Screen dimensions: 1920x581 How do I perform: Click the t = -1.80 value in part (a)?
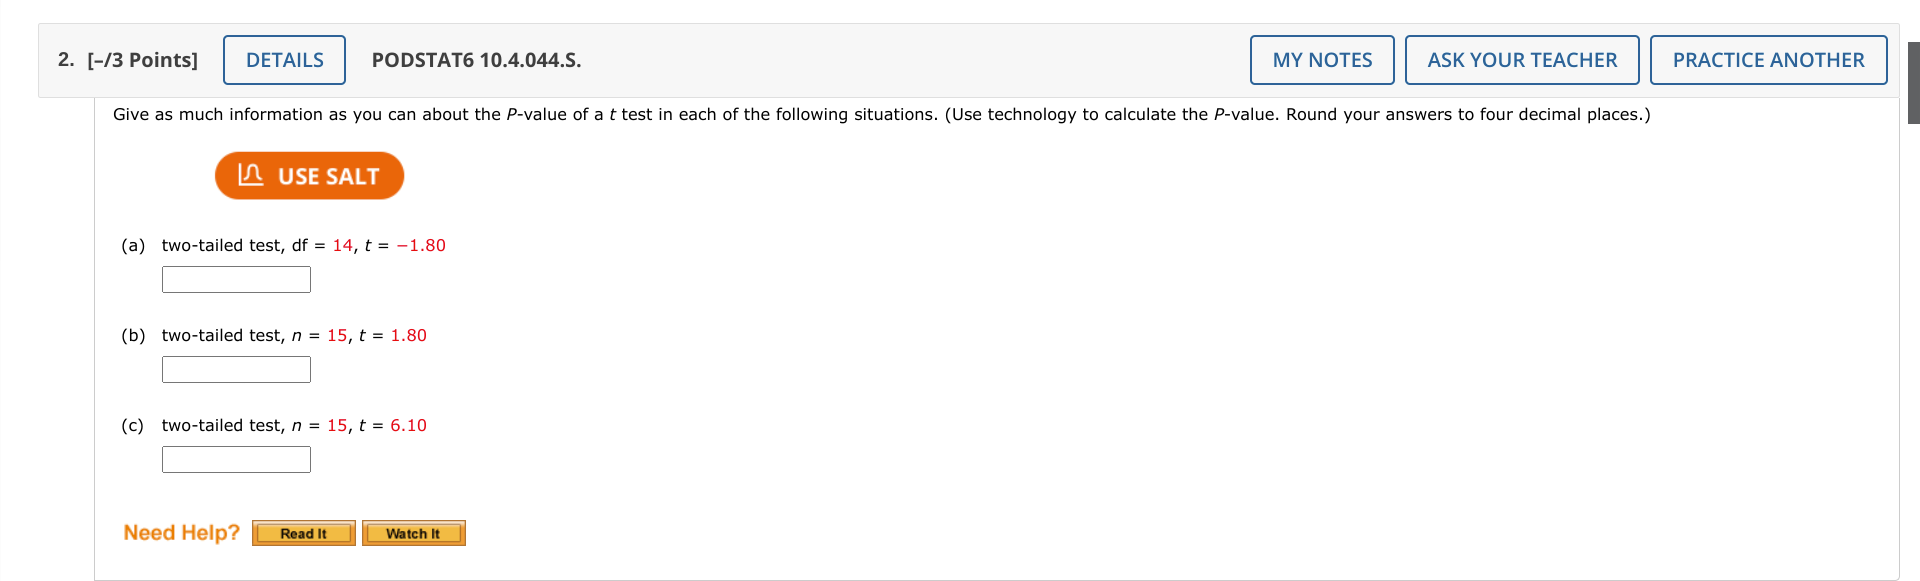coord(420,245)
